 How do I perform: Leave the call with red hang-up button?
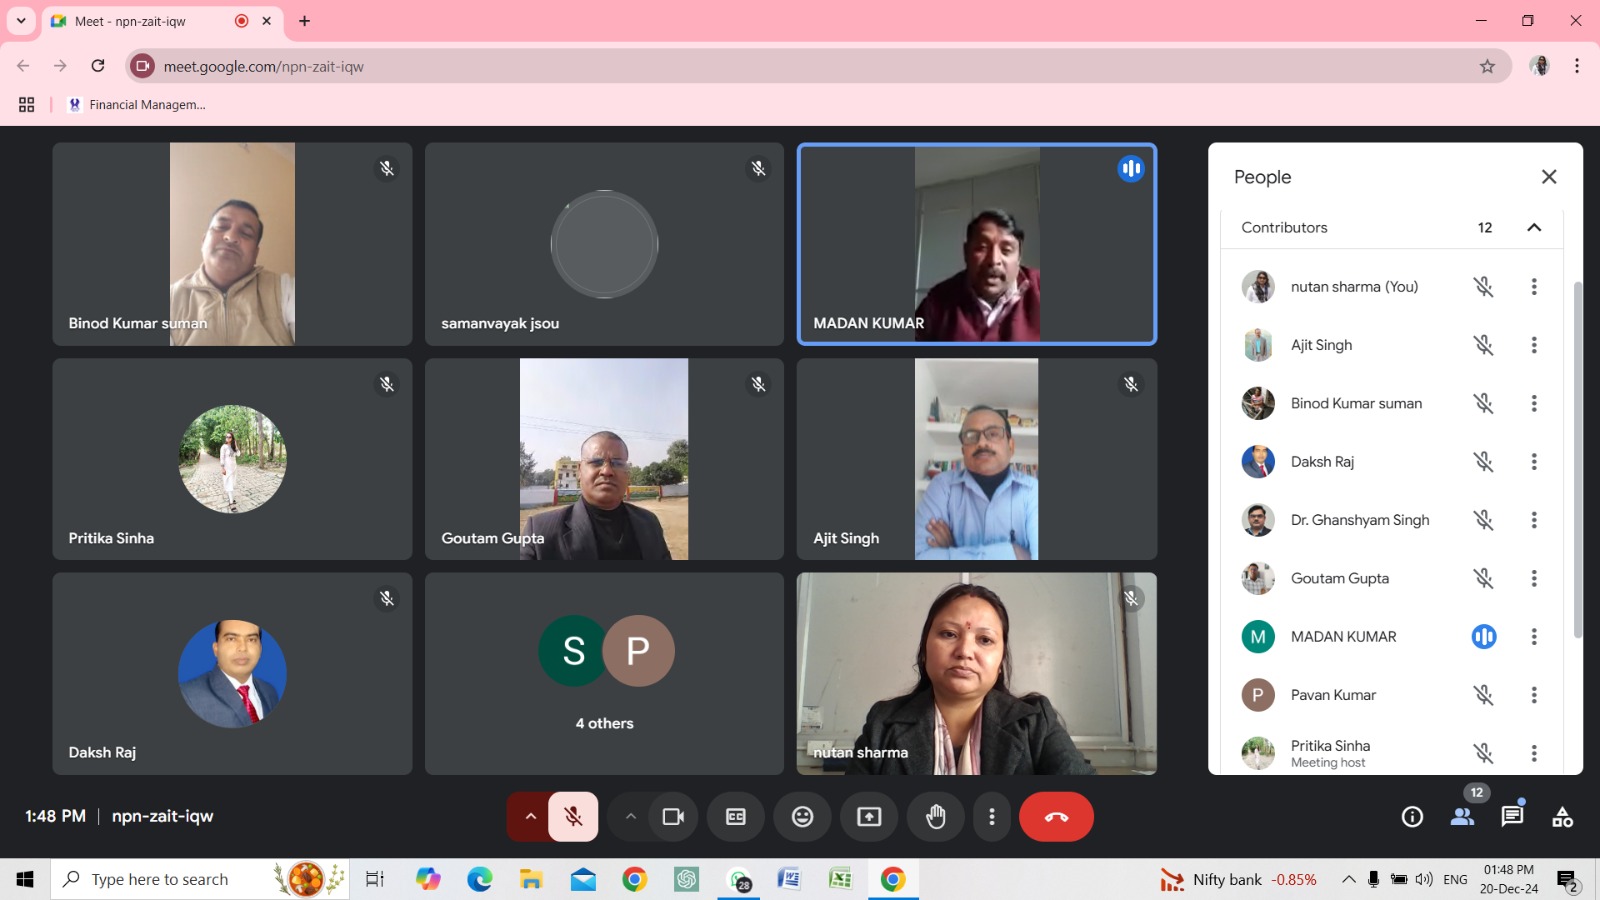coord(1056,817)
